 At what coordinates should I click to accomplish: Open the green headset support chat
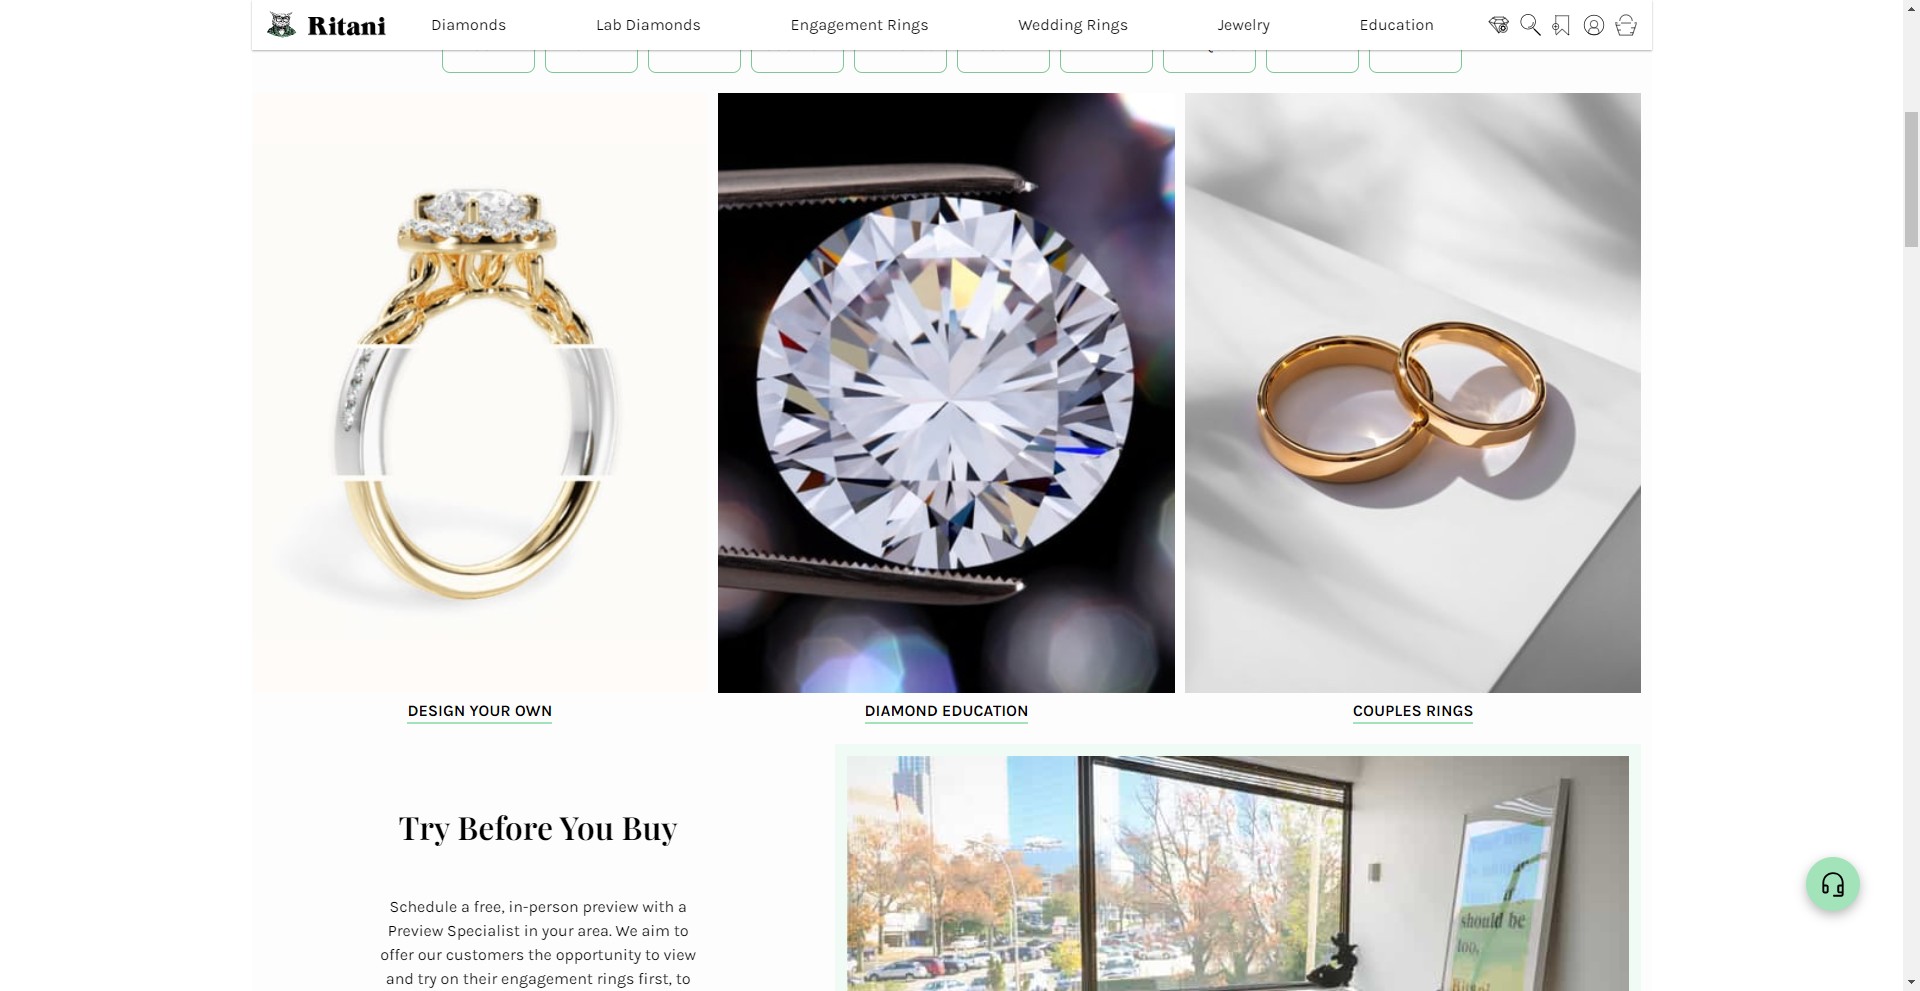(x=1832, y=884)
